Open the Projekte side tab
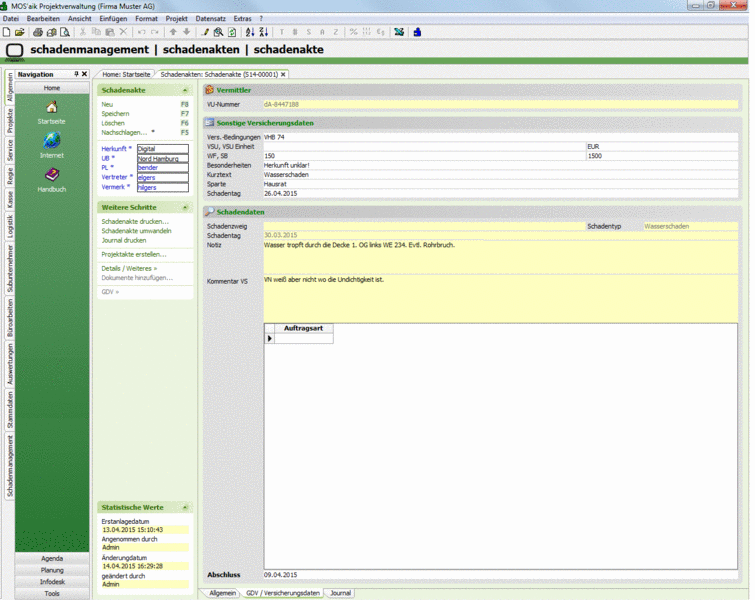The image size is (755, 600). click(x=10, y=121)
